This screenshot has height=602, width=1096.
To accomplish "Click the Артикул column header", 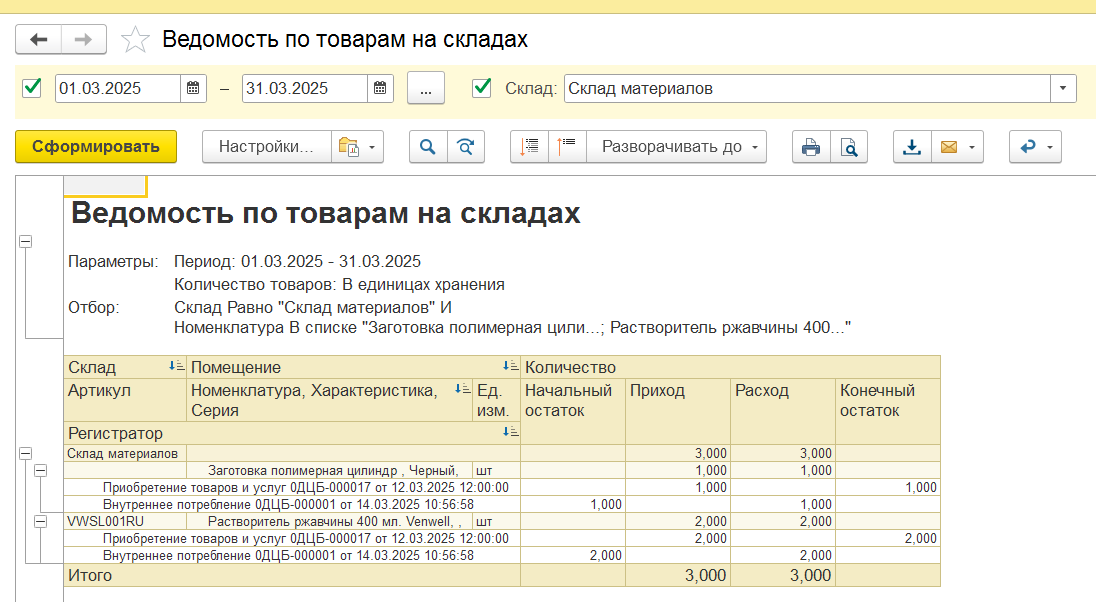I will click(x=125, y=400).
